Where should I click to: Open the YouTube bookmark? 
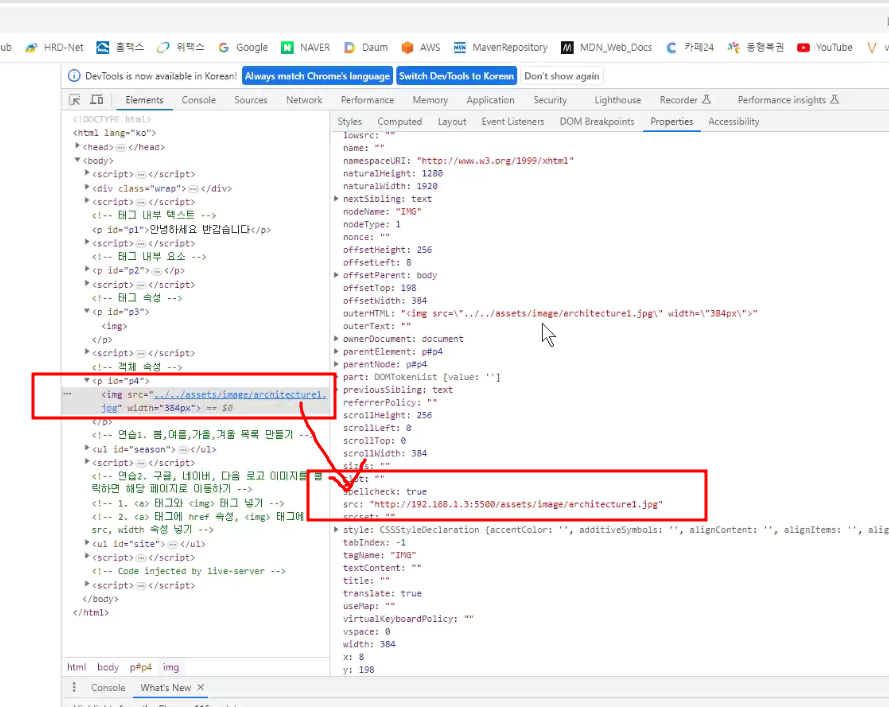(824, 48)
